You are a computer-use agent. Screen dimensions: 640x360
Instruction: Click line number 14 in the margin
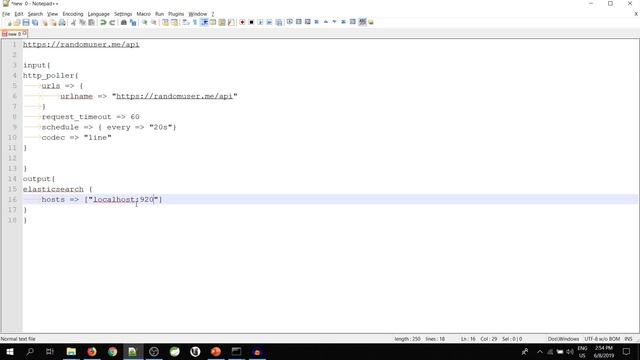(12, 179)
